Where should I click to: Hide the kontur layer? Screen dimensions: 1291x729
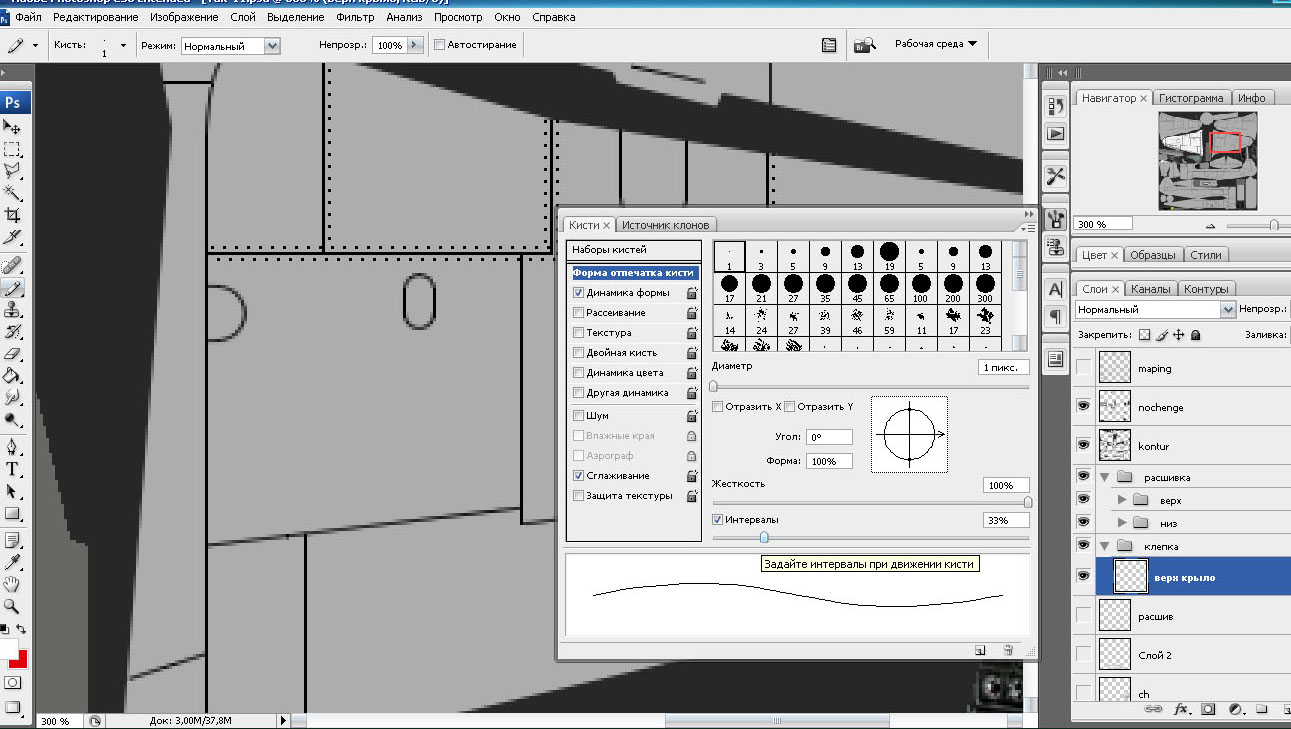pyautogui.click(x=1083, y=445)
